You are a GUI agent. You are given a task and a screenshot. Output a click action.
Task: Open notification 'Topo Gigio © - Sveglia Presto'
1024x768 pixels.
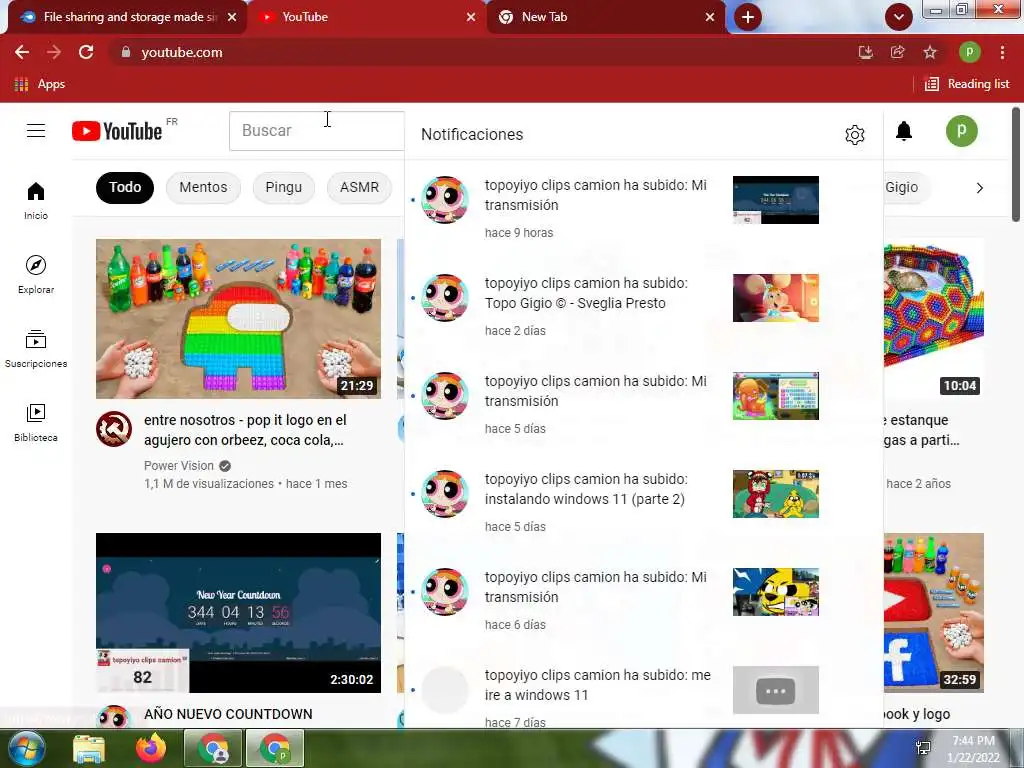tap(644, 306)
